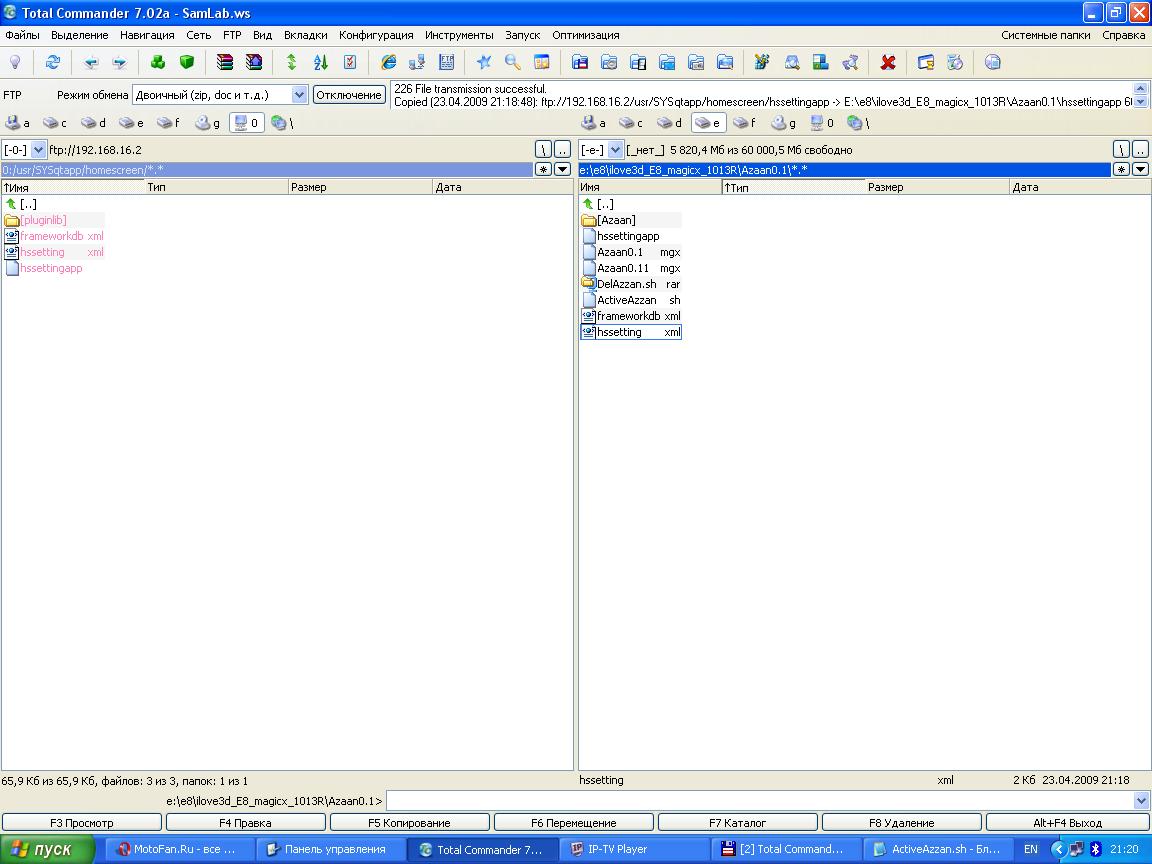The height and width of the screenshot is (864, 1152).
Task: Click the single green cube icon
Action: (x=187, y=62)
